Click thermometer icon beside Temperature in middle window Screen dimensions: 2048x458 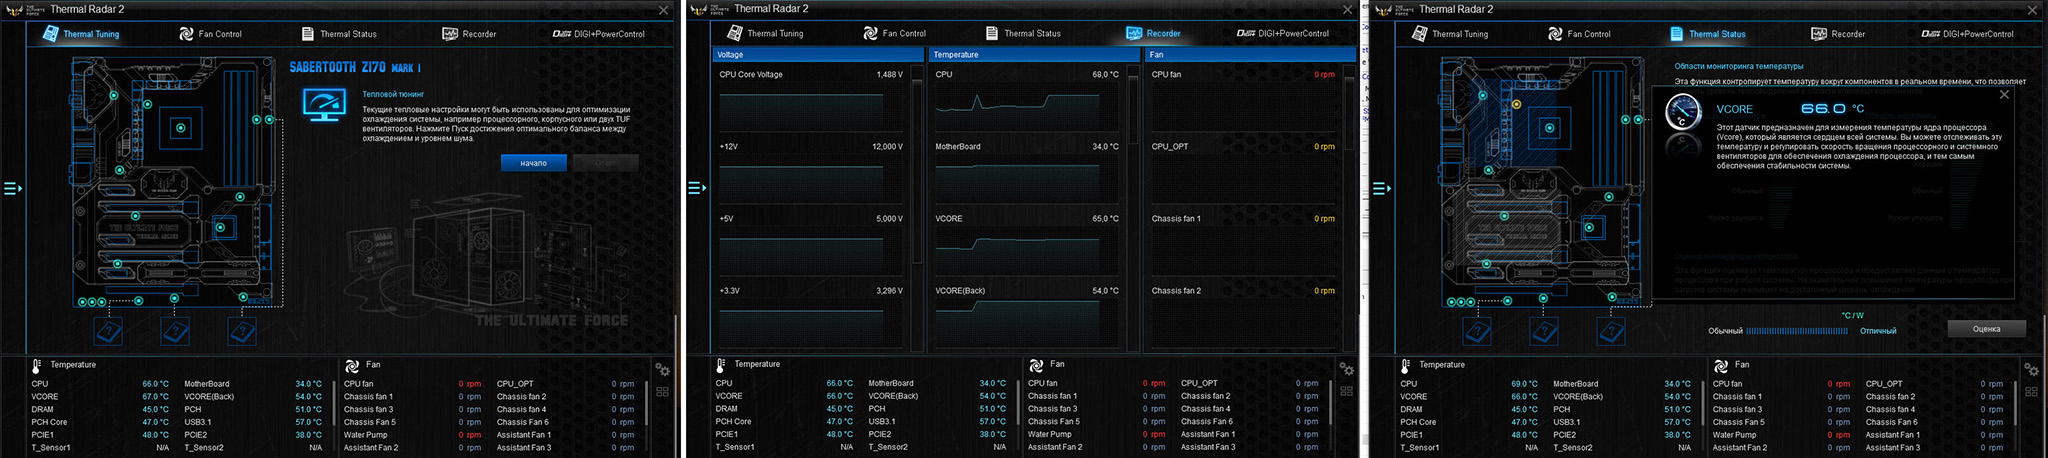coord(721,366)
